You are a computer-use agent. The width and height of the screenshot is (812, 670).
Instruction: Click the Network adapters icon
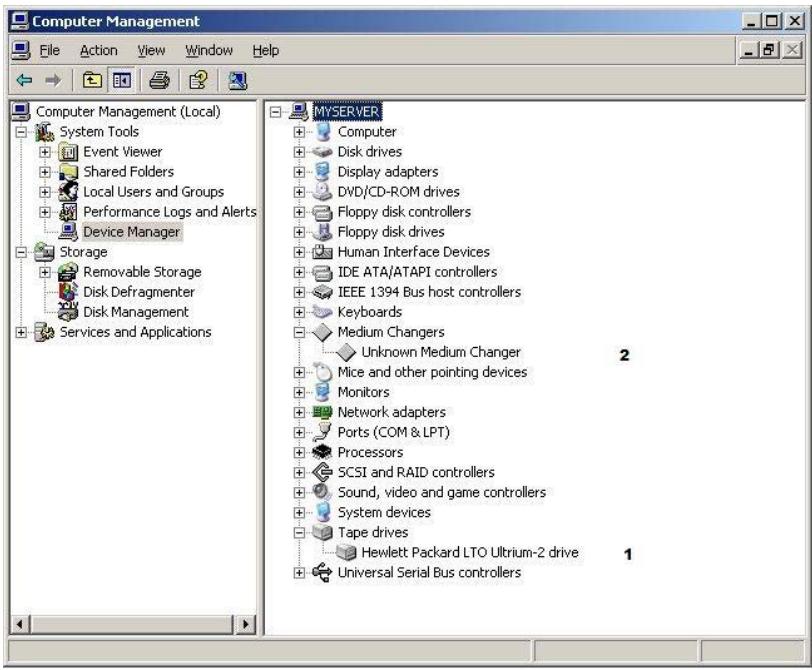point(322,412)
